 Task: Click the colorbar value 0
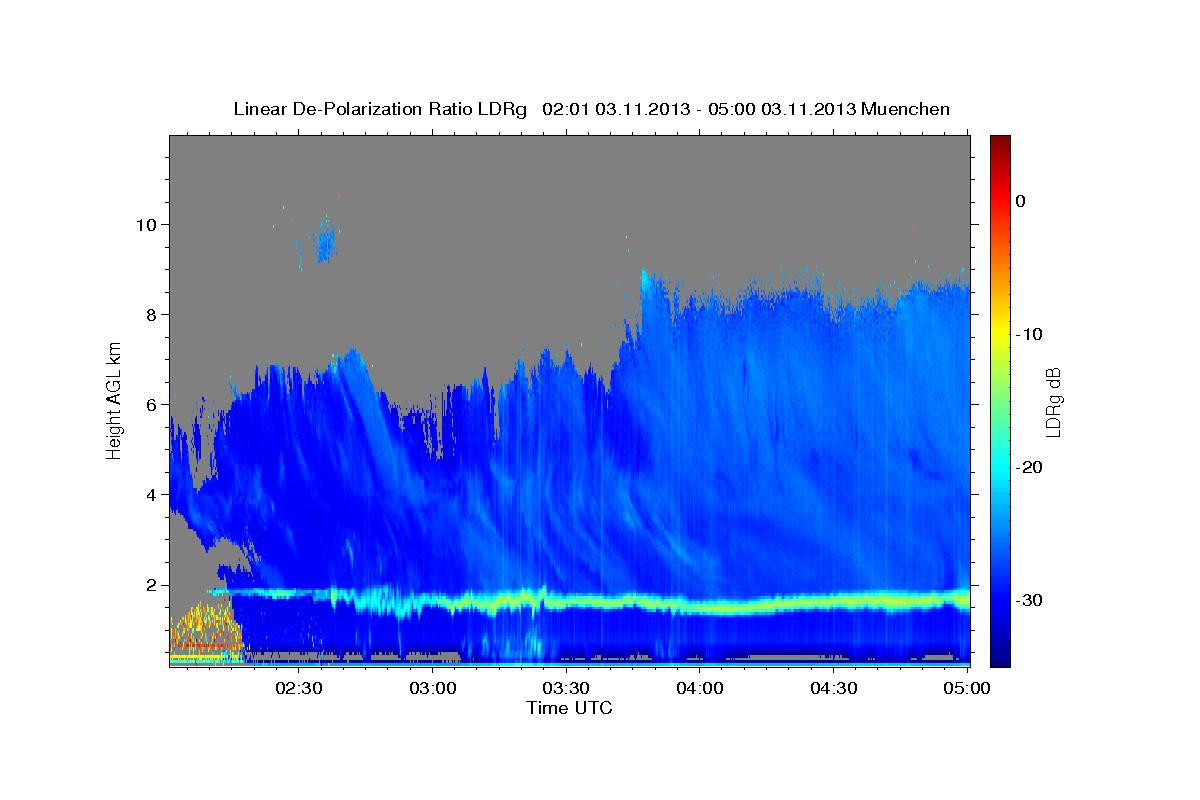[1021, 201]
